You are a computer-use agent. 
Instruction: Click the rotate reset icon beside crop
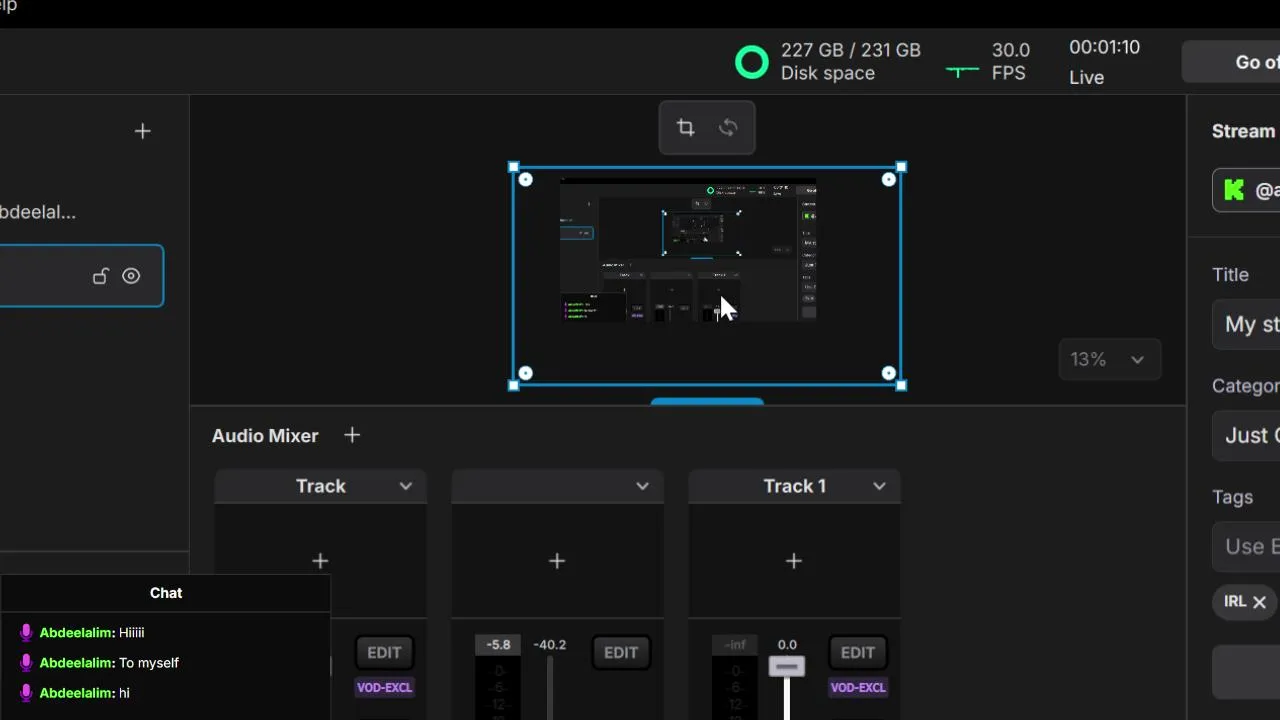728,127
